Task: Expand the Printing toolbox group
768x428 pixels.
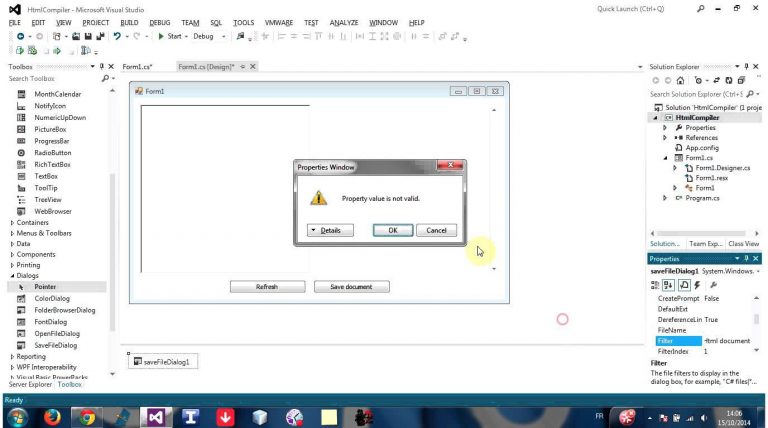Action: pos(12,265)
